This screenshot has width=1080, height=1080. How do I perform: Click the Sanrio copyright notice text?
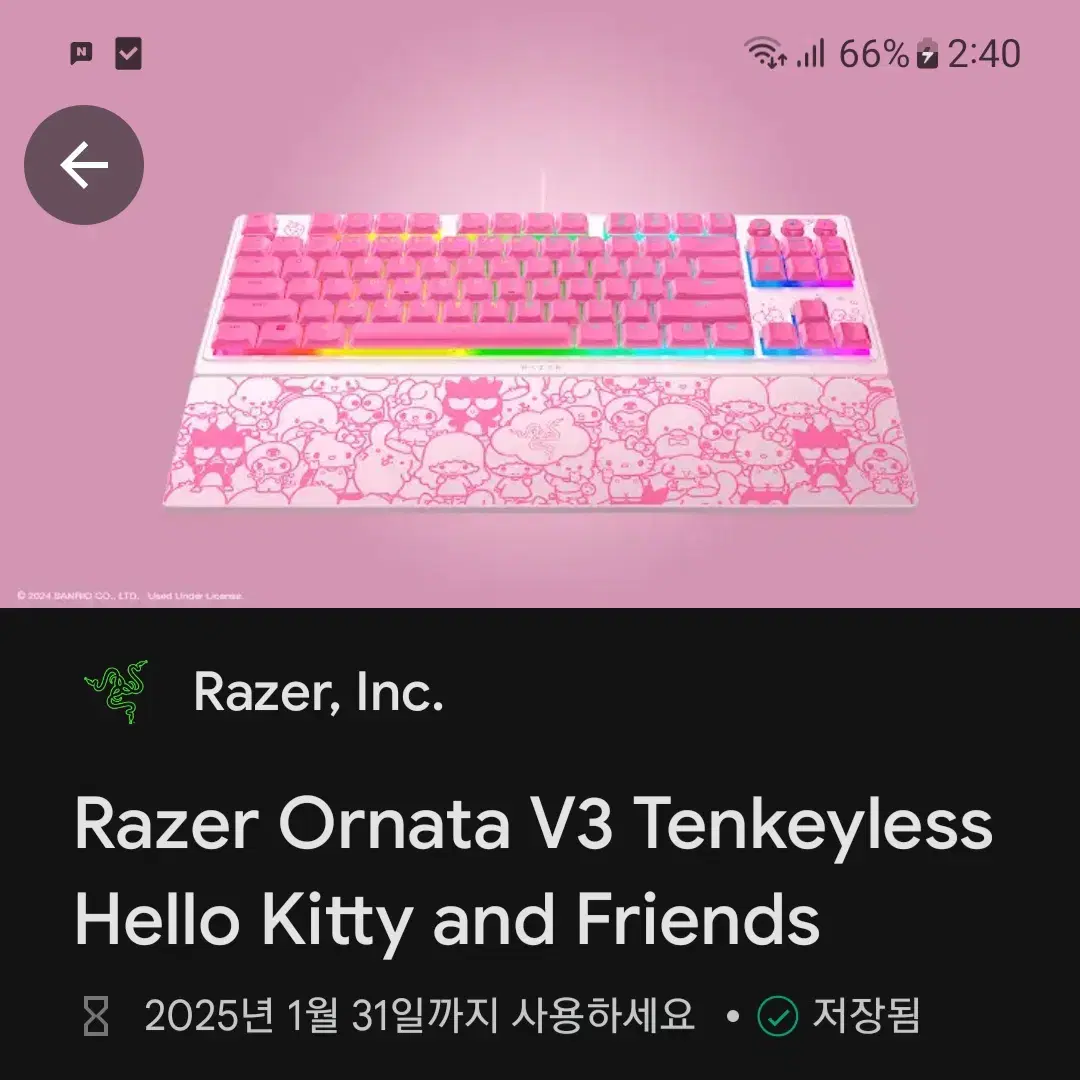[x=130, y=596]
